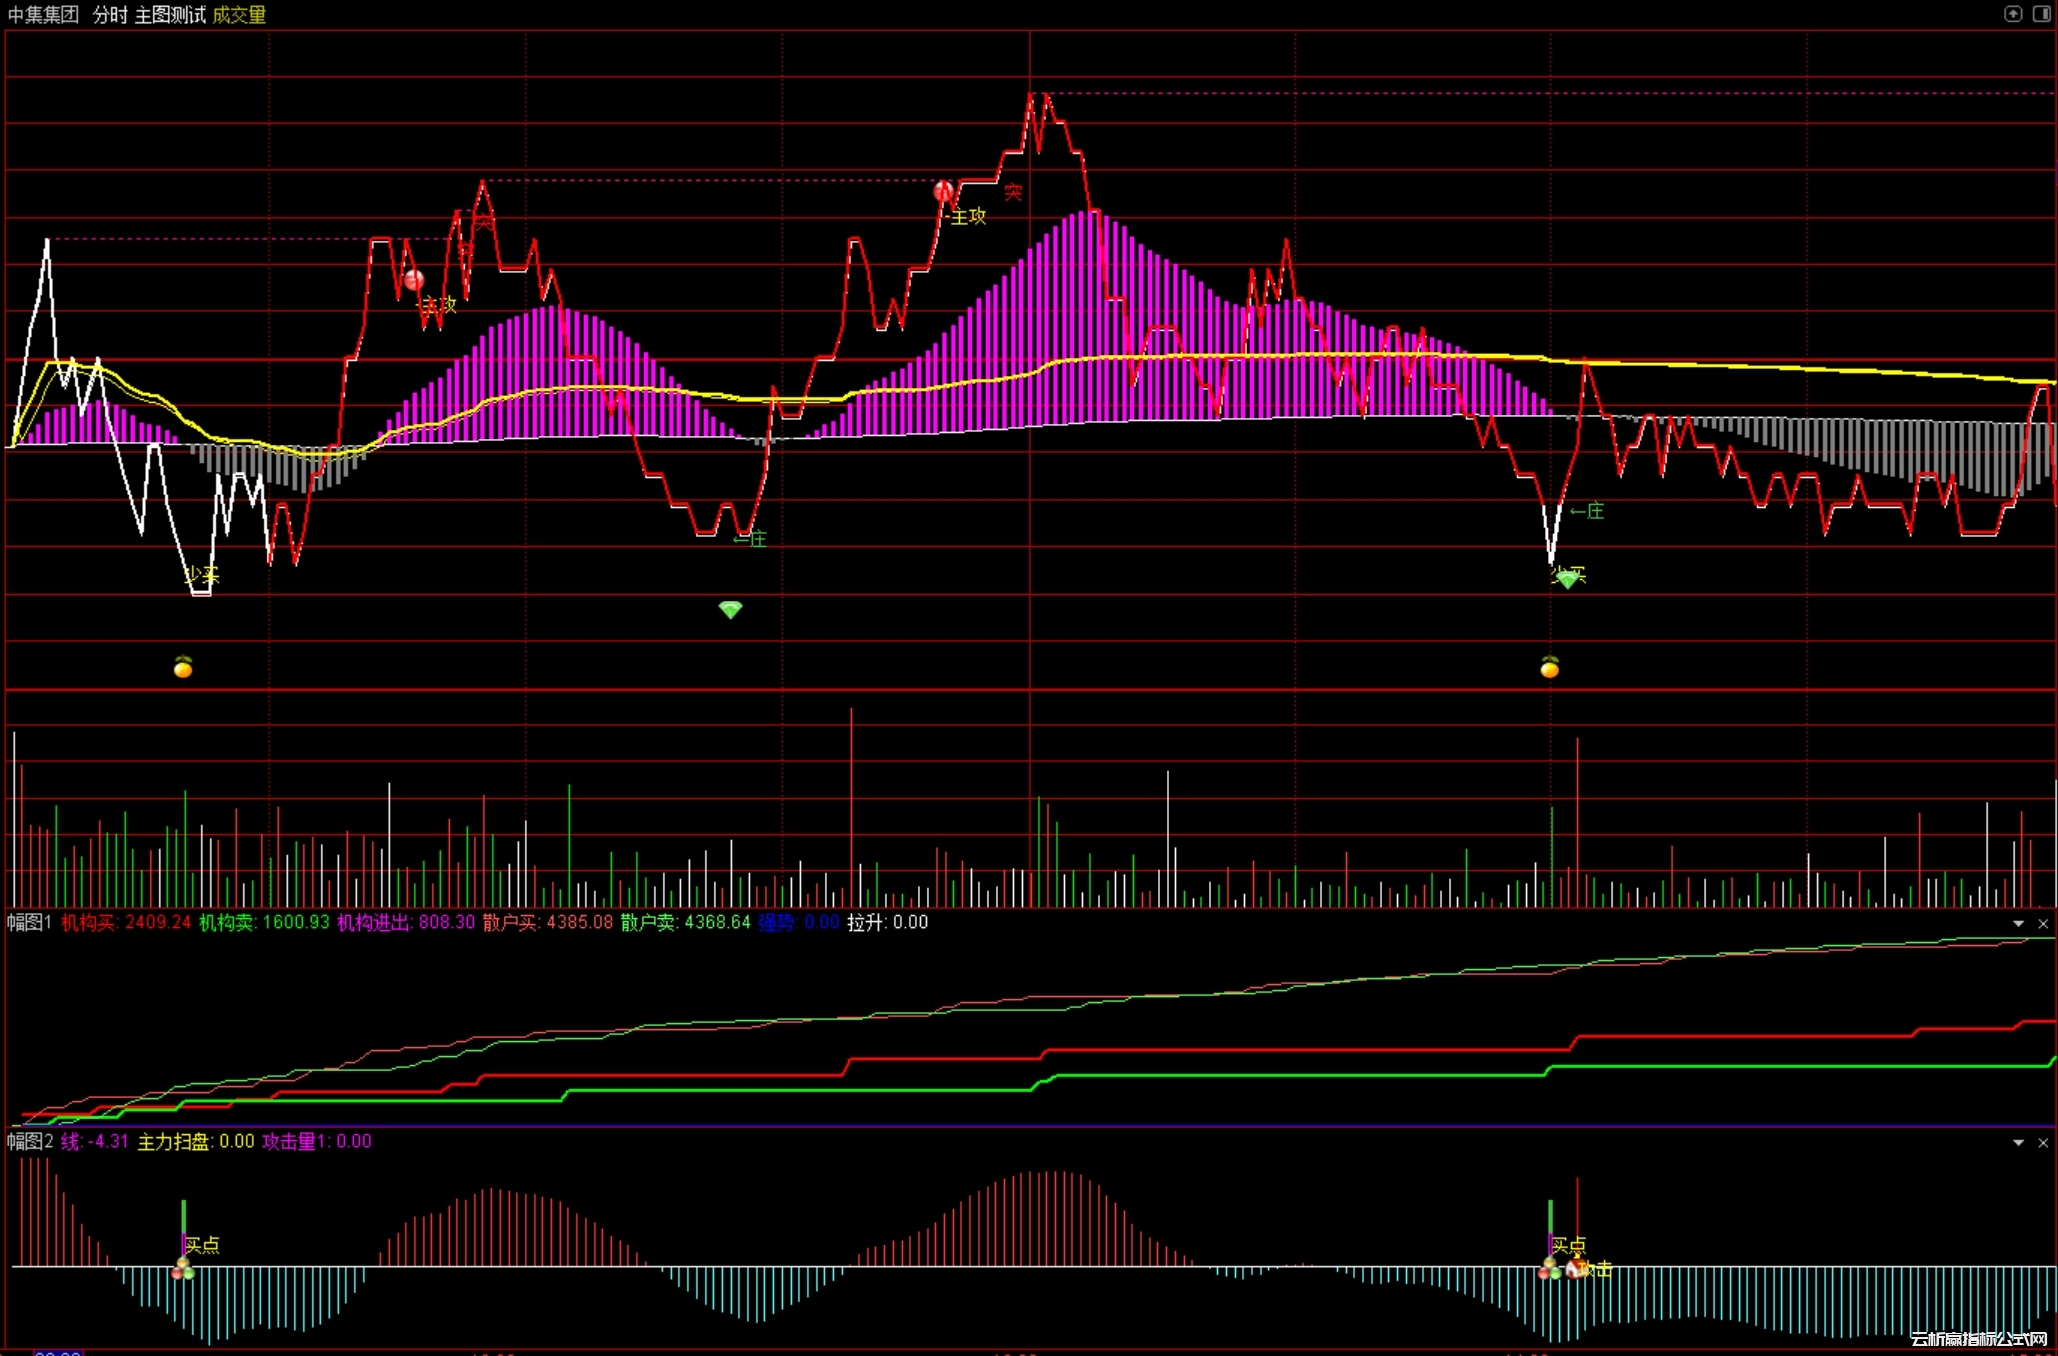Click the red ball marker beside left 主攻

click(414, 280)
